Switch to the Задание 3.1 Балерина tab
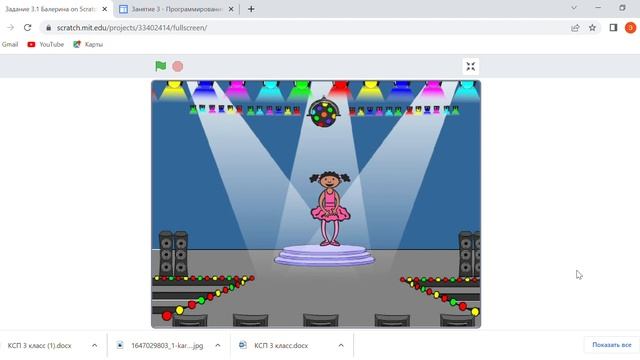This screenshot has height=360, width=640. (55, 9)
